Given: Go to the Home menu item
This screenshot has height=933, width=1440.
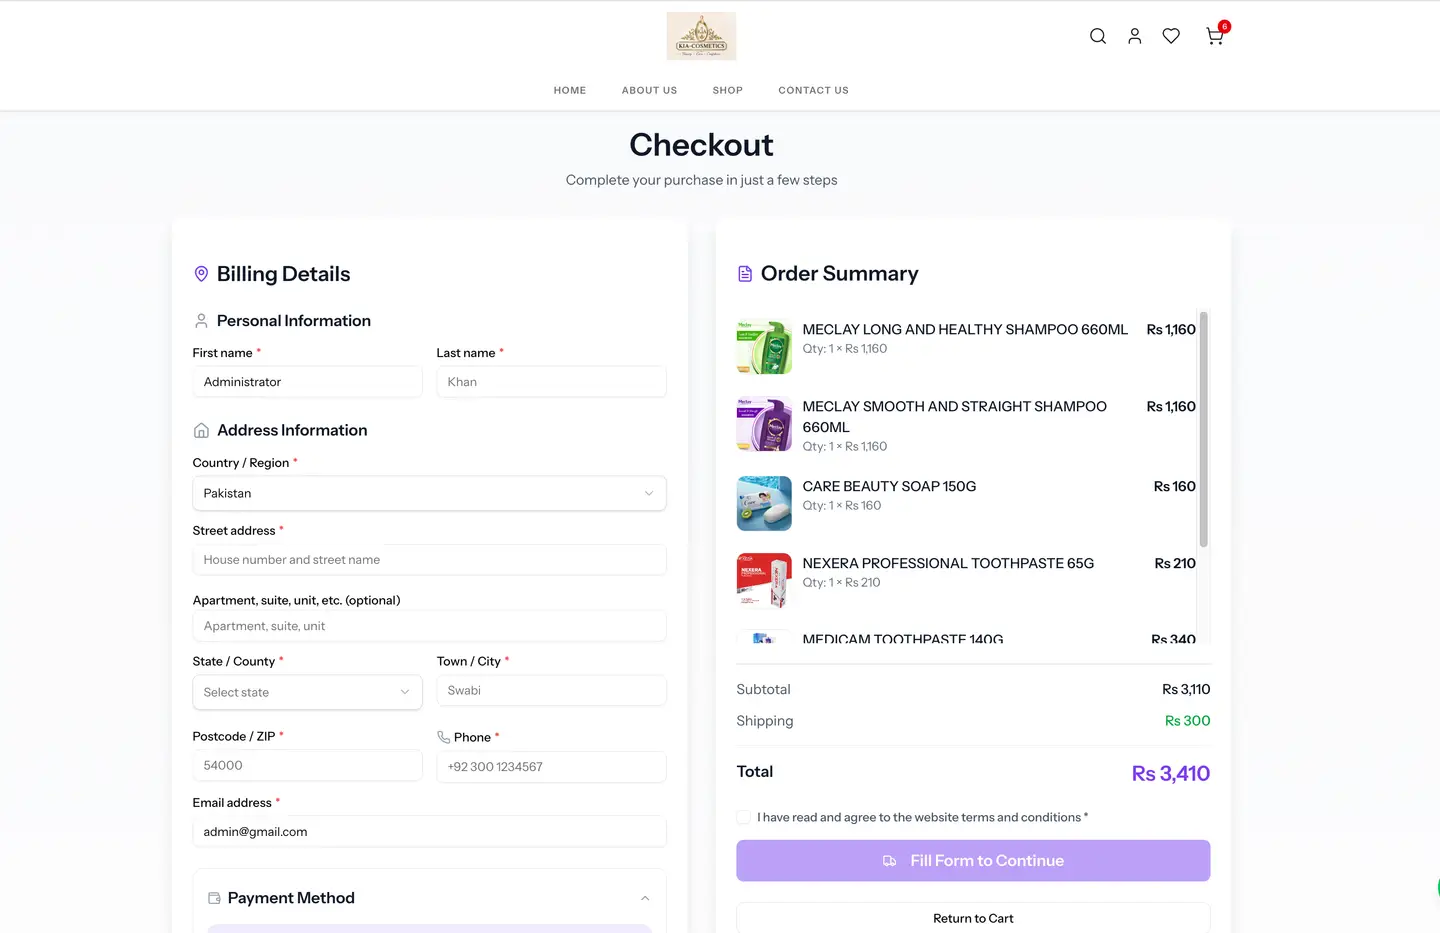Looking at the screenshot, I should (x=570, y=90).
